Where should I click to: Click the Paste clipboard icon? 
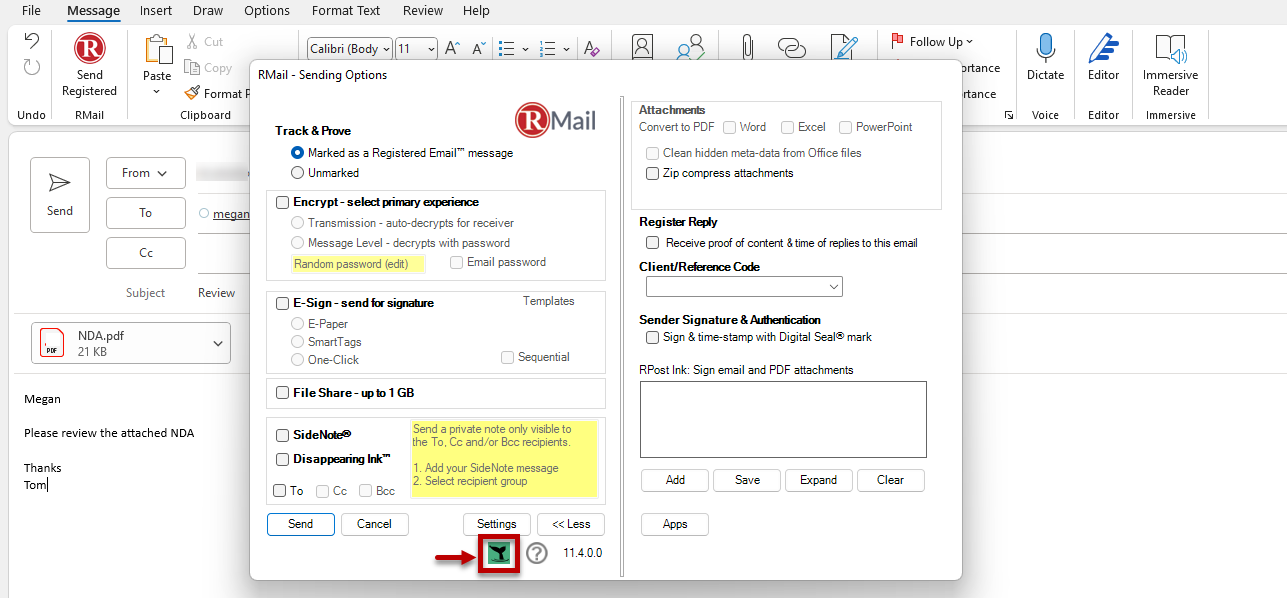point(157,49)
